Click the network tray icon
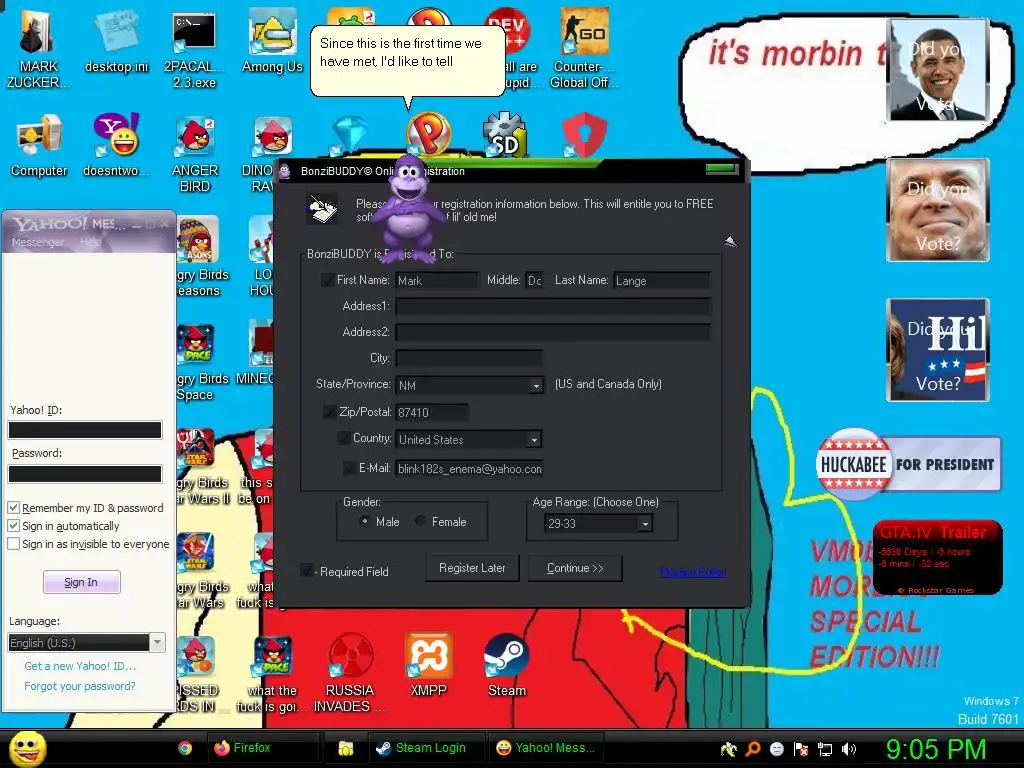 click(825, 749)
